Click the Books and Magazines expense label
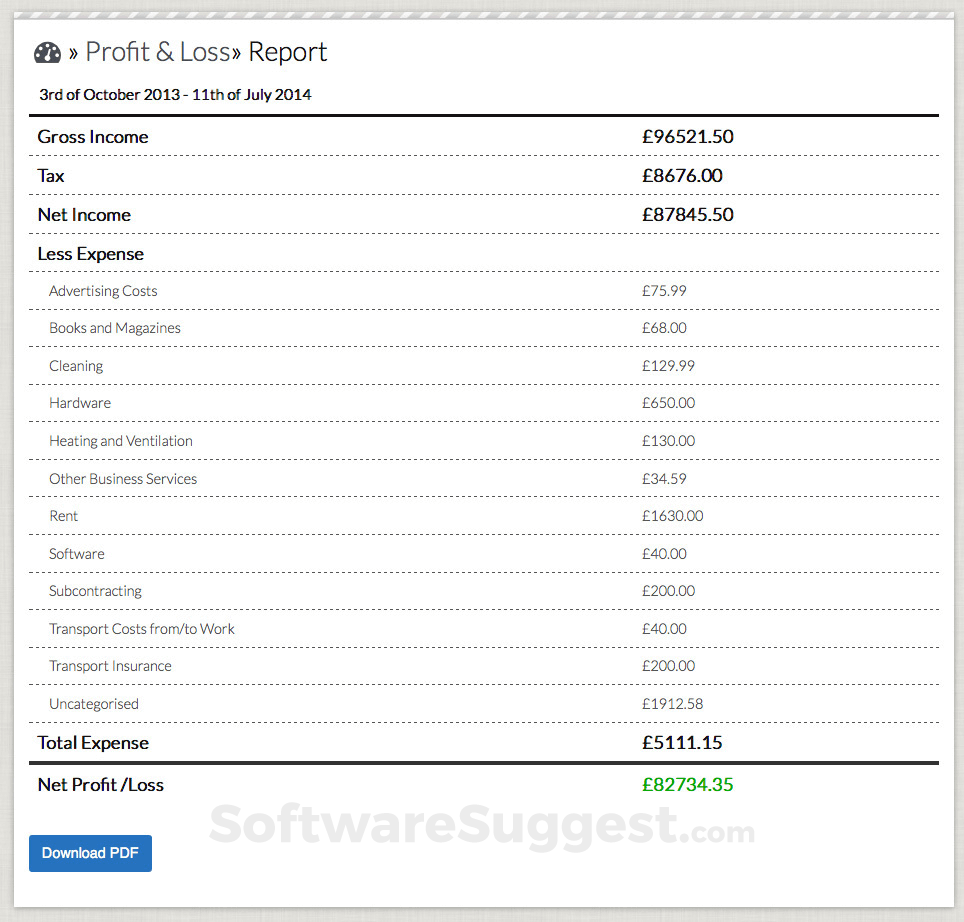Viewport: 964px width, 922px height. point(115,328)
